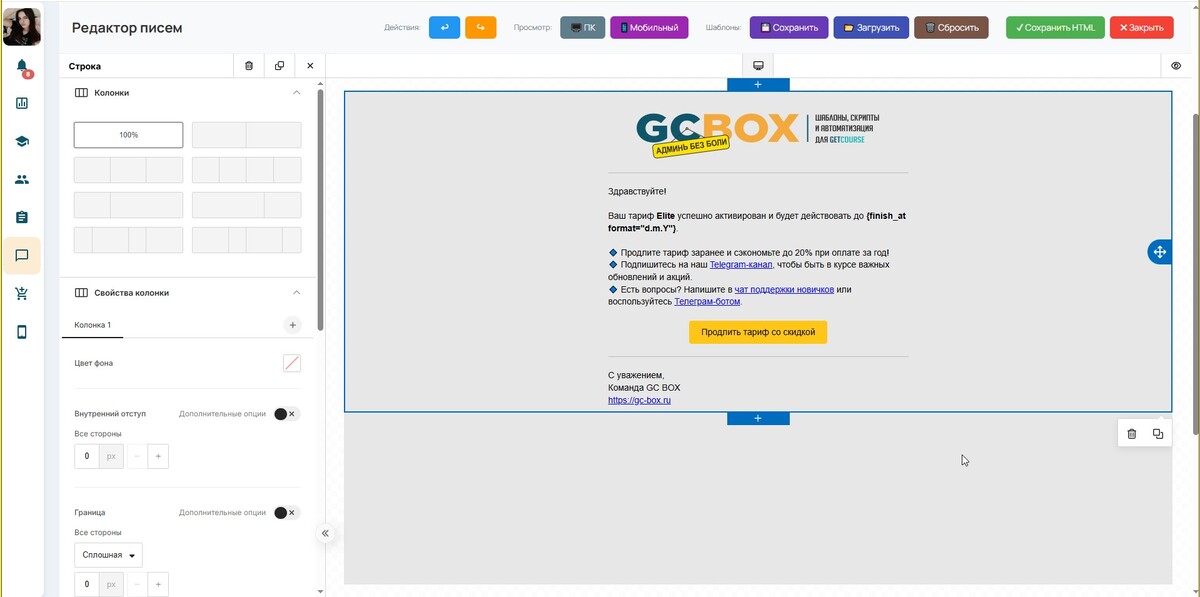
Task: Toggle additional options for Граница
Action: click(x=286, y=513)
